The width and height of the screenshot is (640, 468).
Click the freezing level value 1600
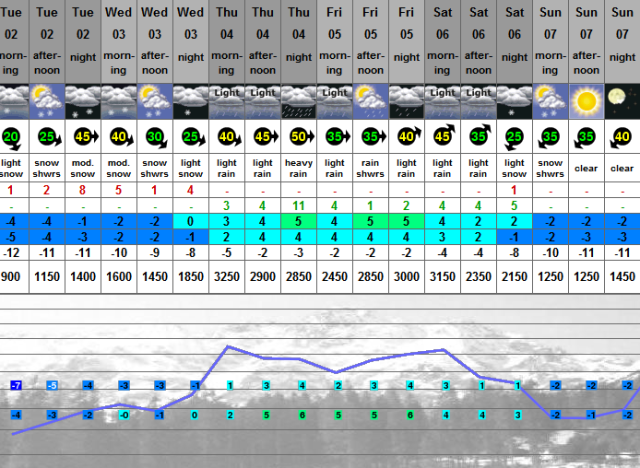119,277
